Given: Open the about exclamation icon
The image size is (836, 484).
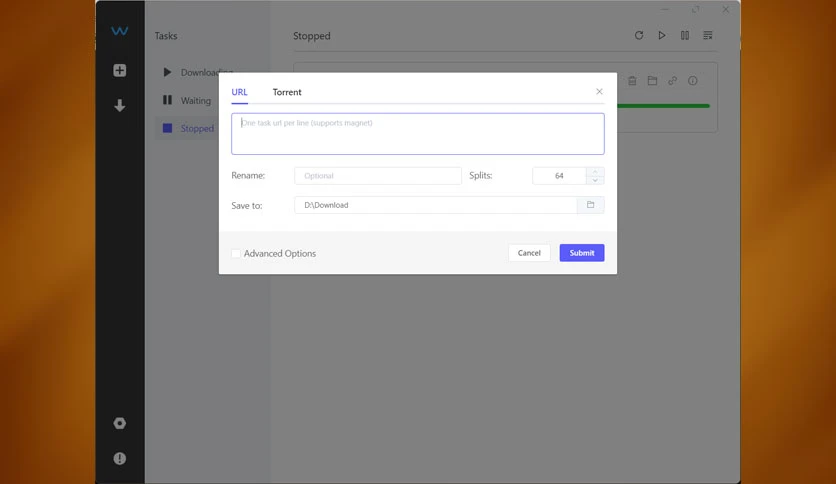Looking at the screenshot, I should 119,458.
